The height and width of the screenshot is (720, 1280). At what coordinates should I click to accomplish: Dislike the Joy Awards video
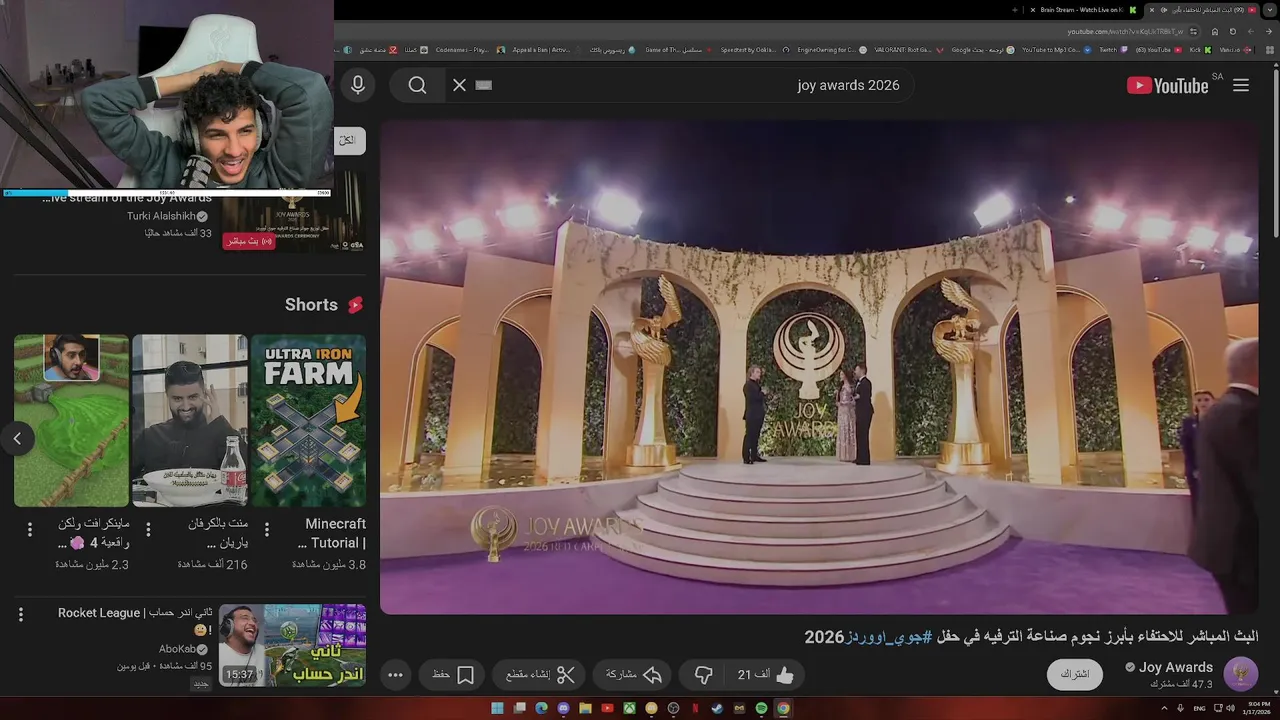click(x=703, y=675)
